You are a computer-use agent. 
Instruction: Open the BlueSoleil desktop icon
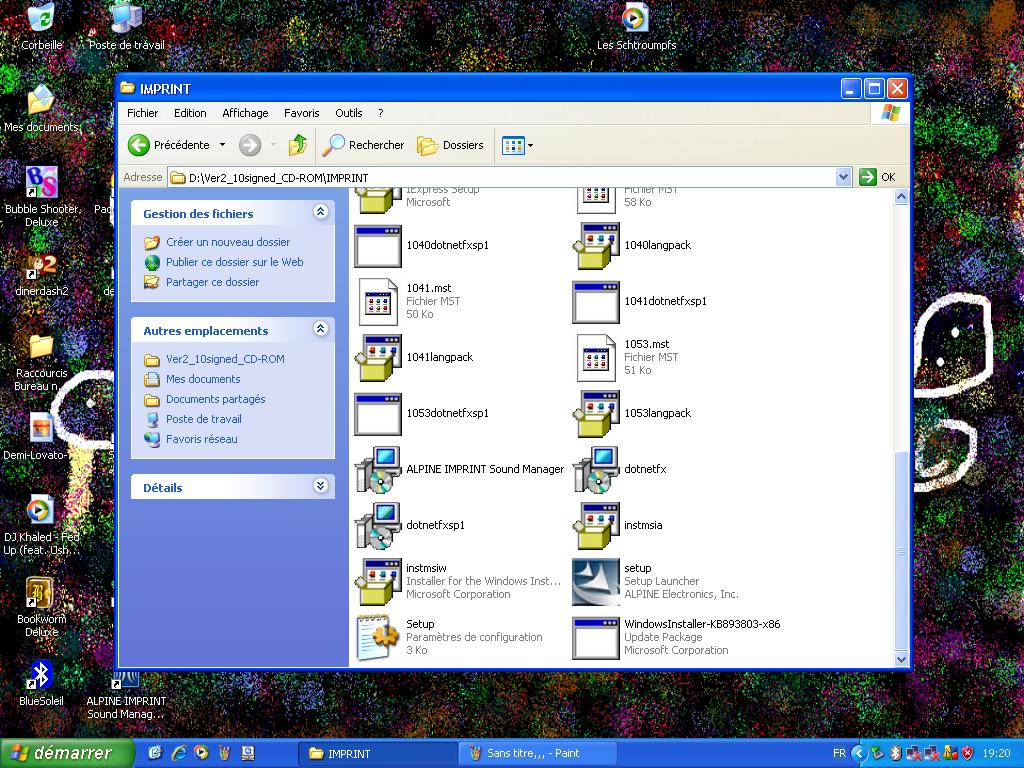coord(41,676)
